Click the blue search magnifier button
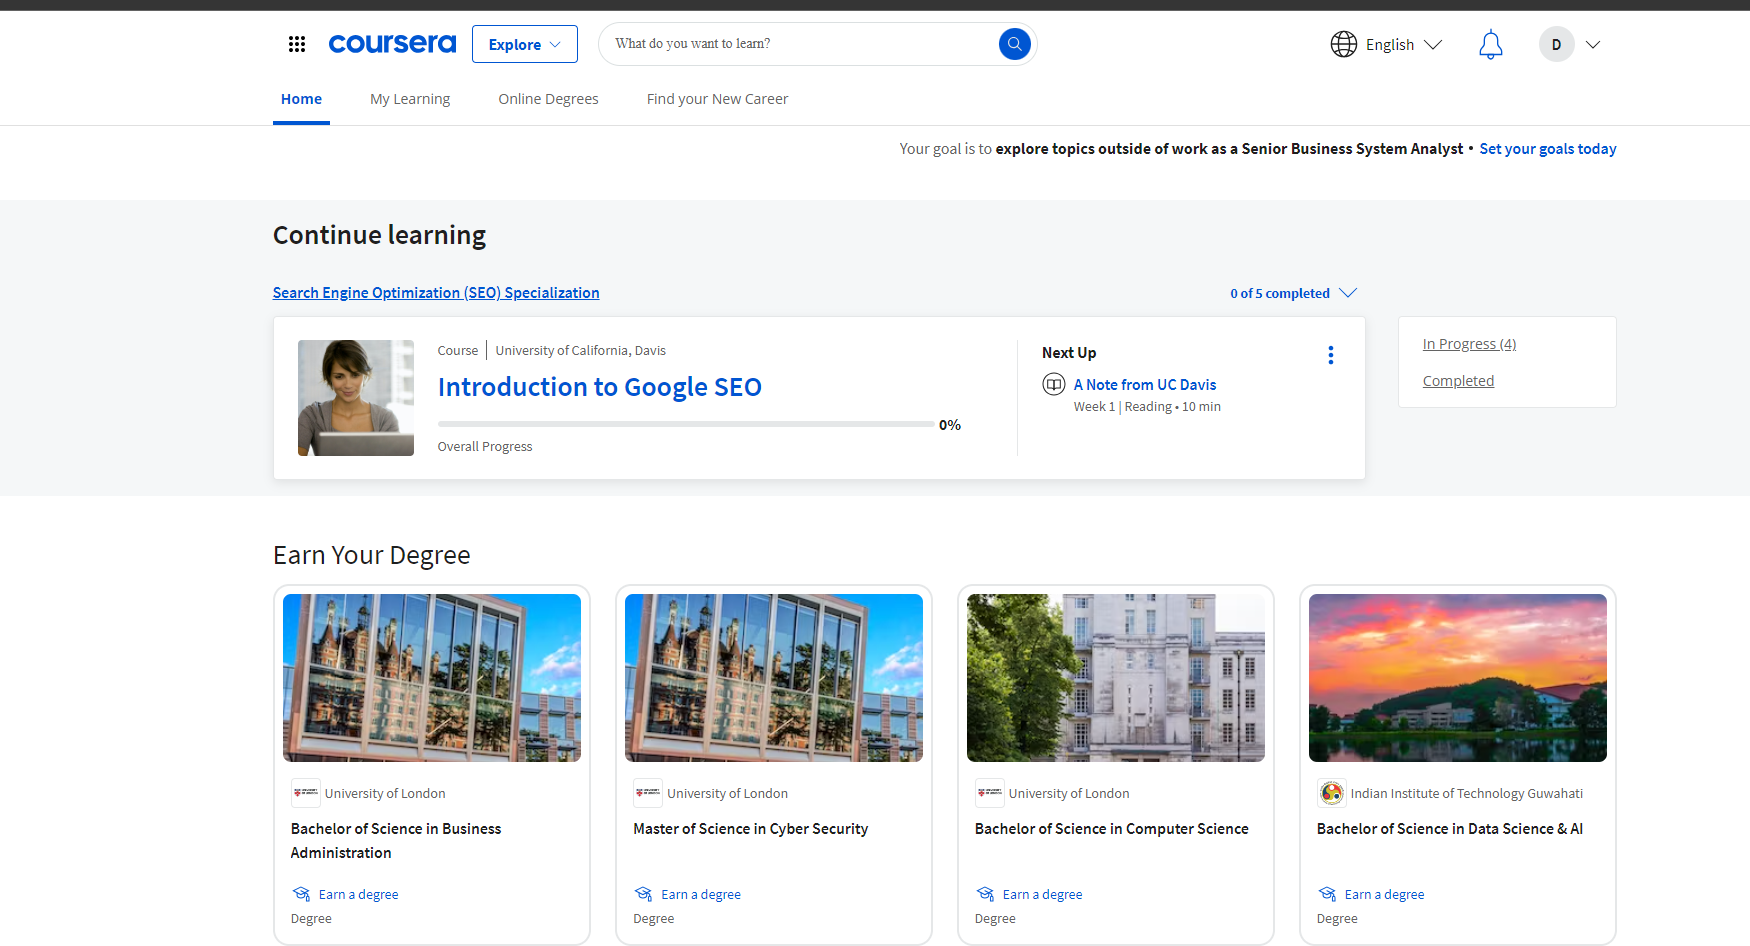The image size is (1750, 946). point(1014,44)
